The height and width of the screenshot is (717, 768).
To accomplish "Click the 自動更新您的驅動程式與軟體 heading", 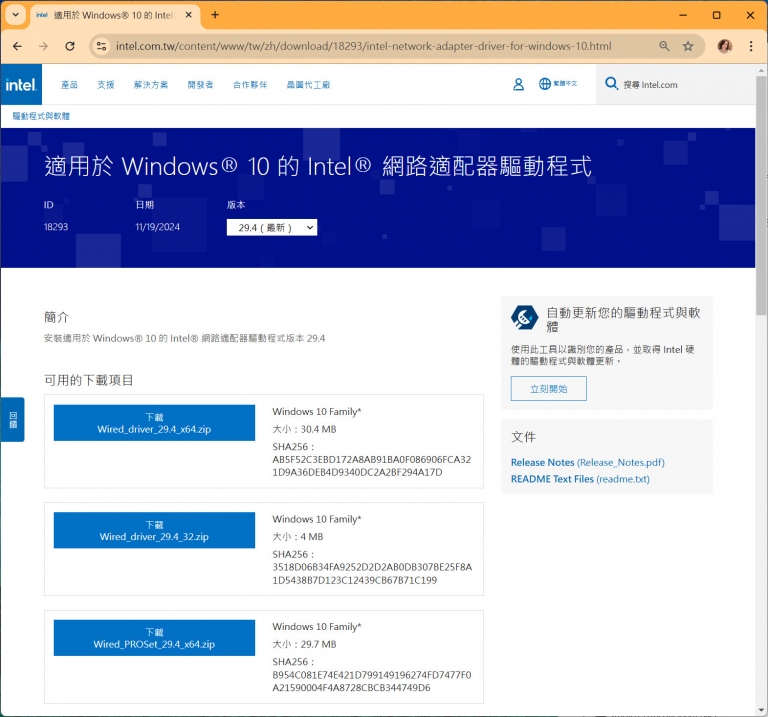I will pyautogui.click(x=623, y=319).
